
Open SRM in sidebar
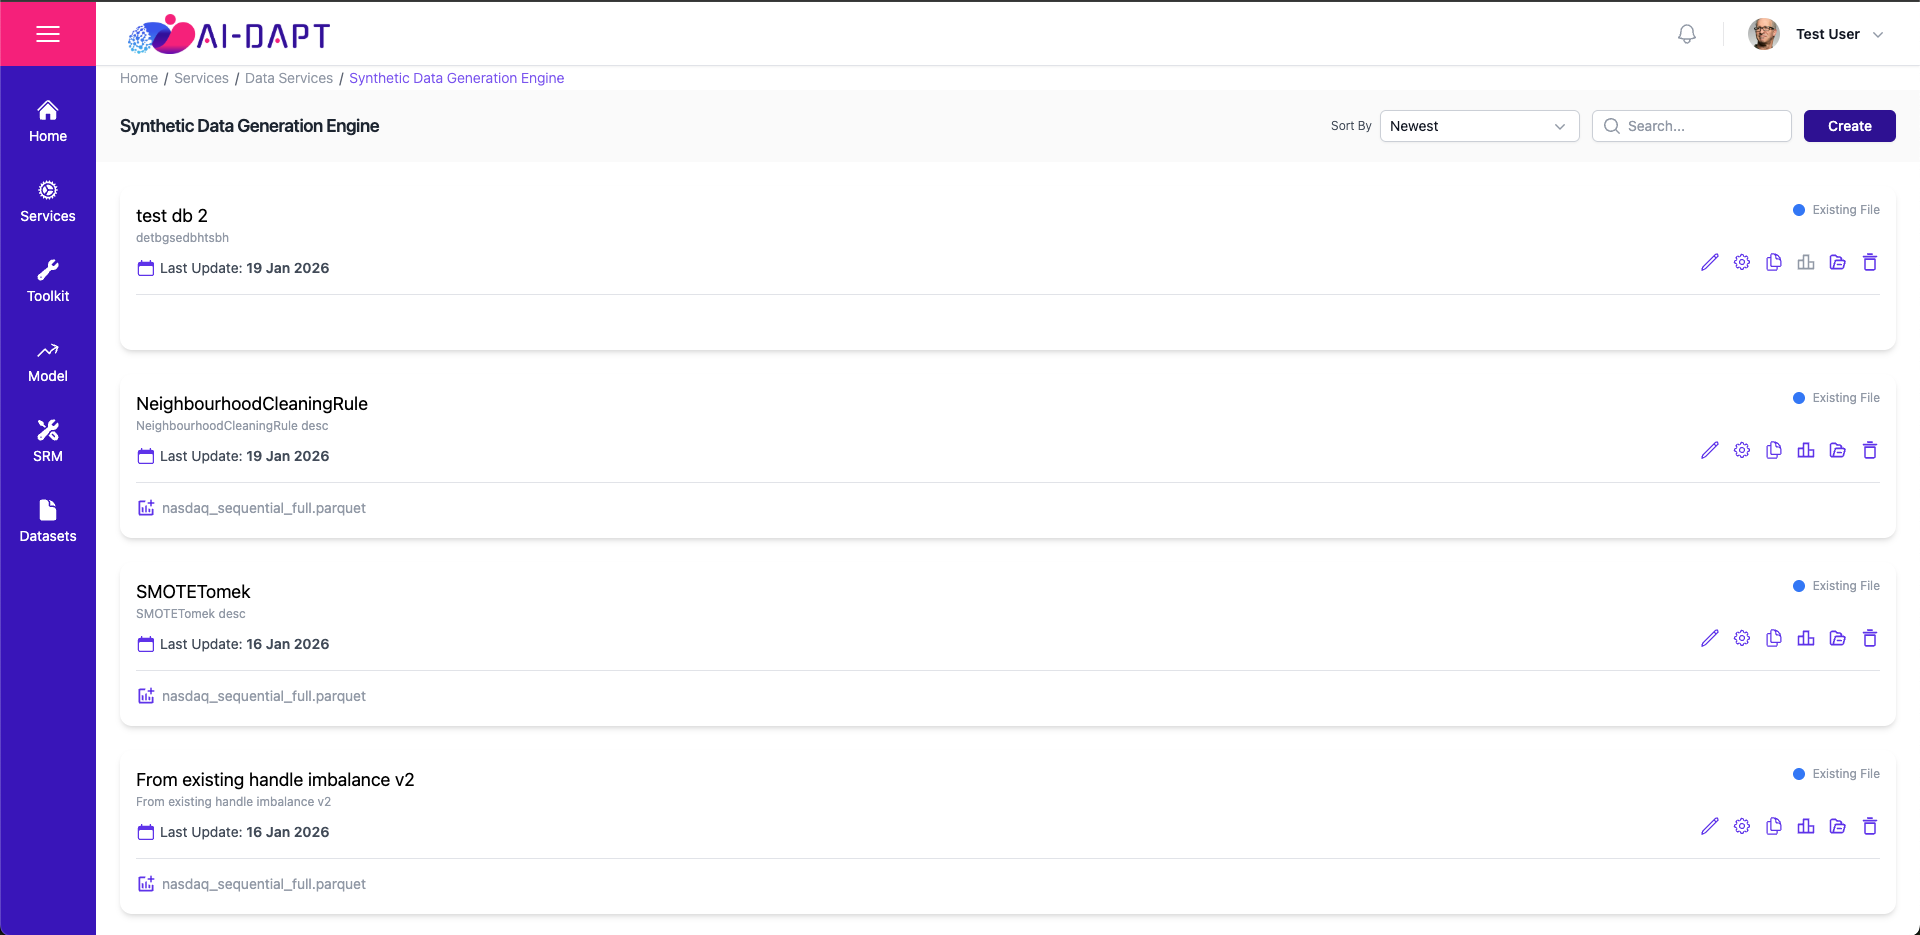(48, 441)
